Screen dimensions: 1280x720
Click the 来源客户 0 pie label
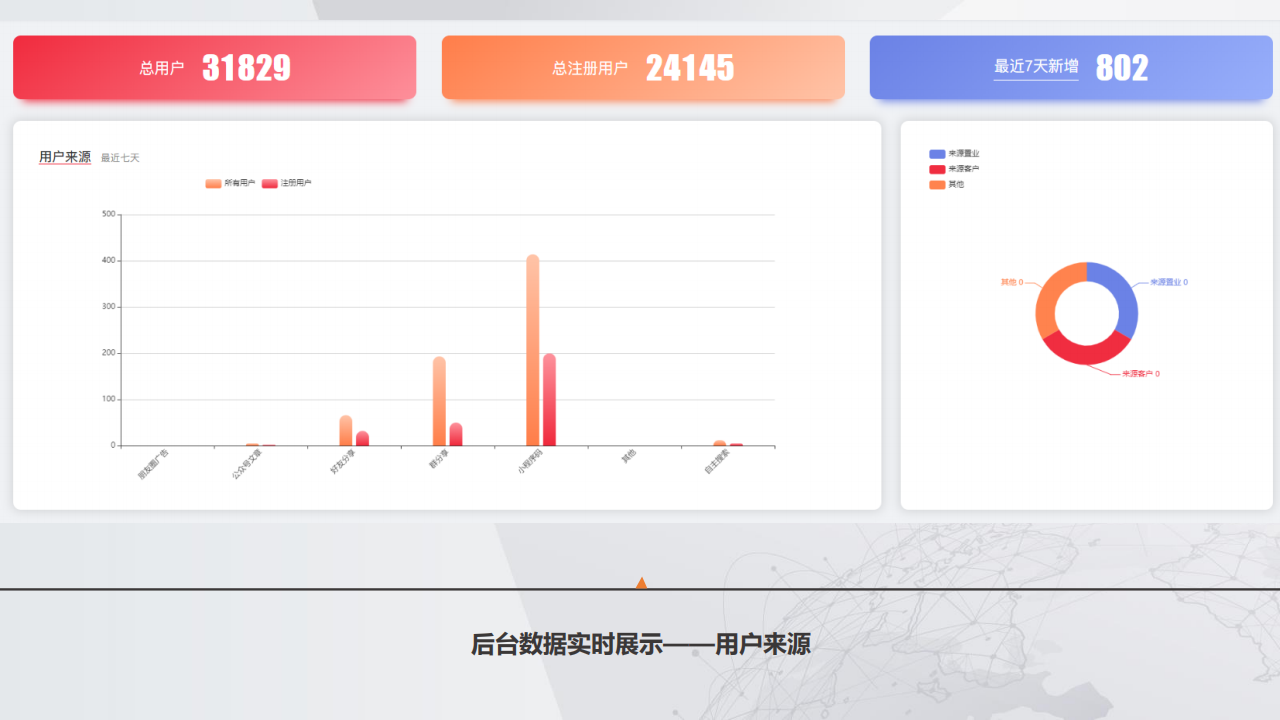click(x=1141, y=373)
